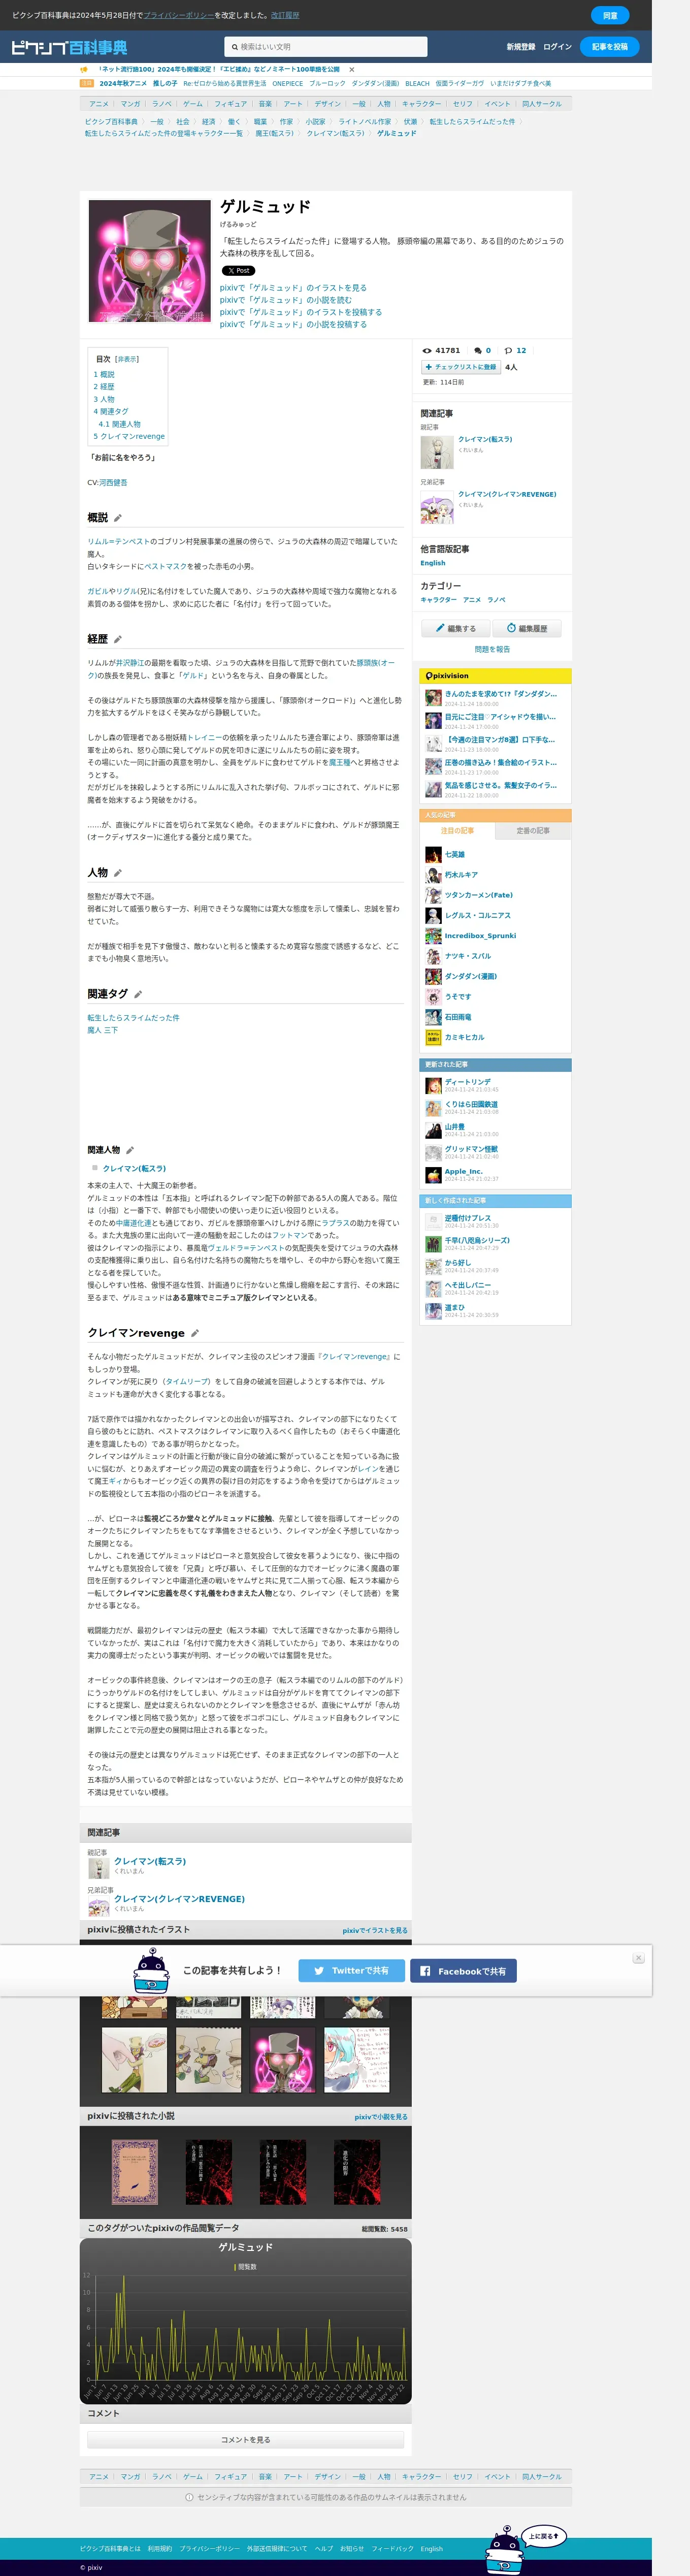This screenshot has width=690, height=2576.
Task: Open クレイマン(転スラ) parent article thumbnail in sidebar
Action: tap(437, 452)
